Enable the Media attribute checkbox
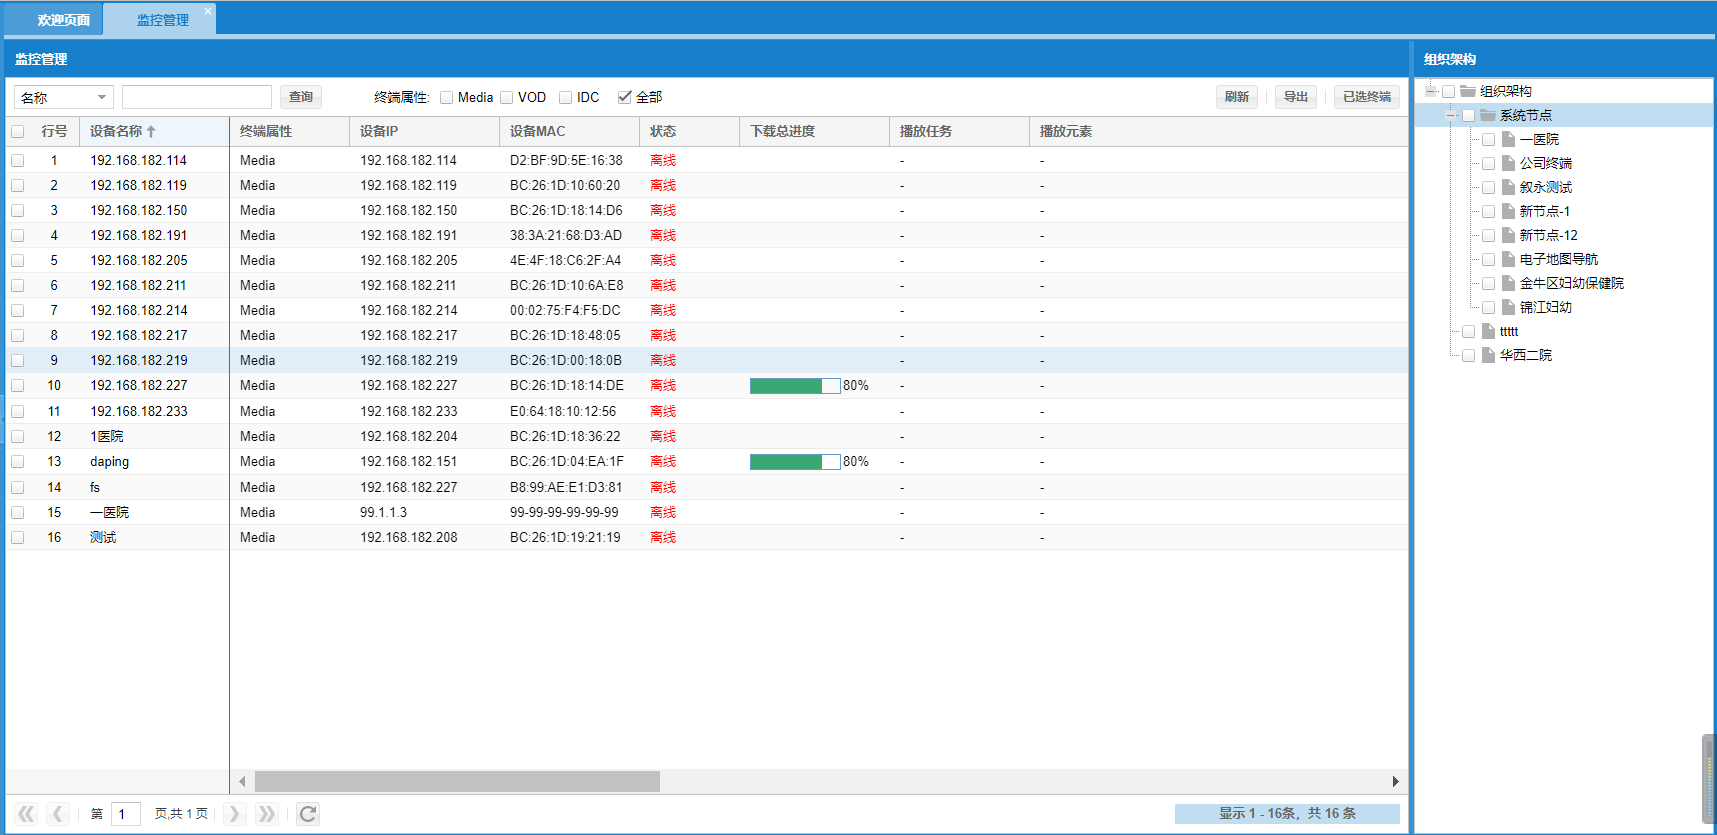 pyautogui.click(x=447, y=97)
